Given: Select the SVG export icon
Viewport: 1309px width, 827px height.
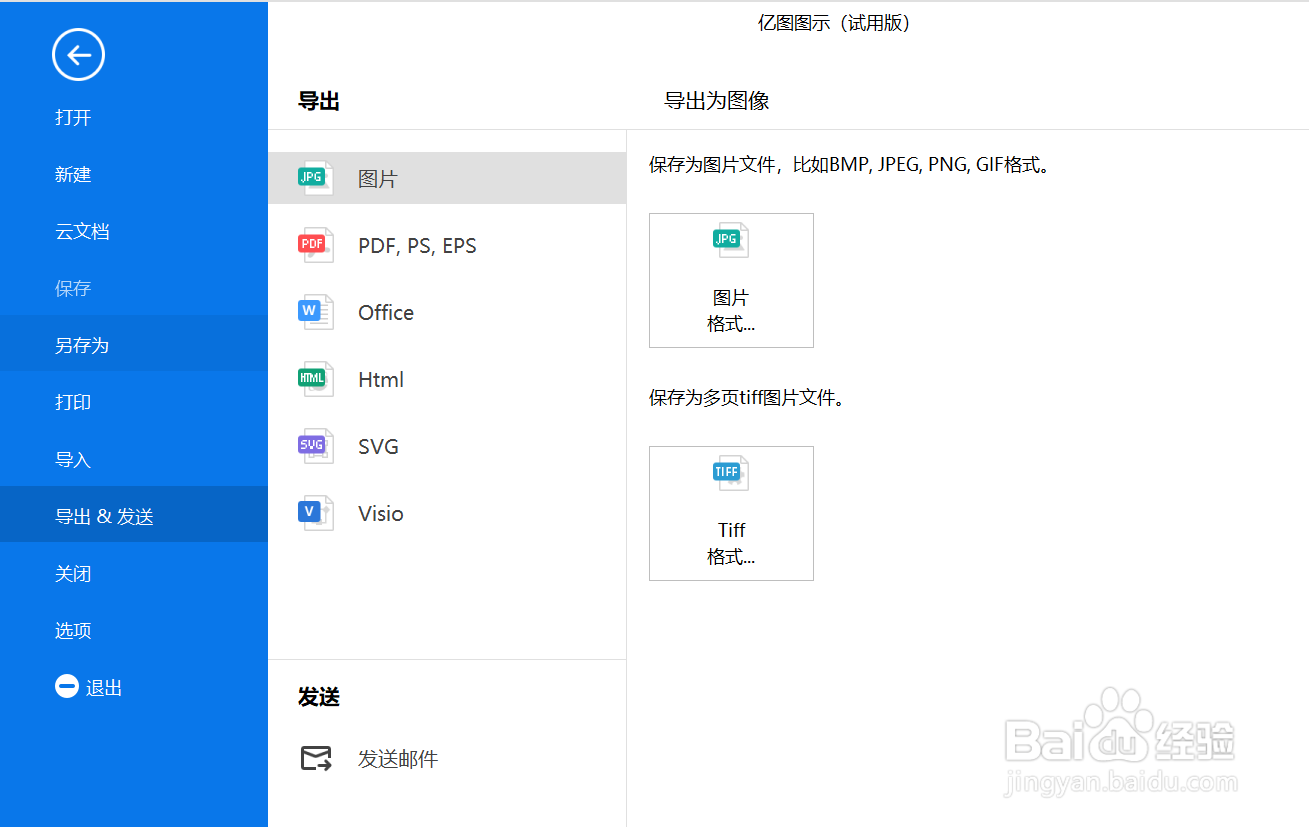Looking at the screenshot, I should coord(314,445).
